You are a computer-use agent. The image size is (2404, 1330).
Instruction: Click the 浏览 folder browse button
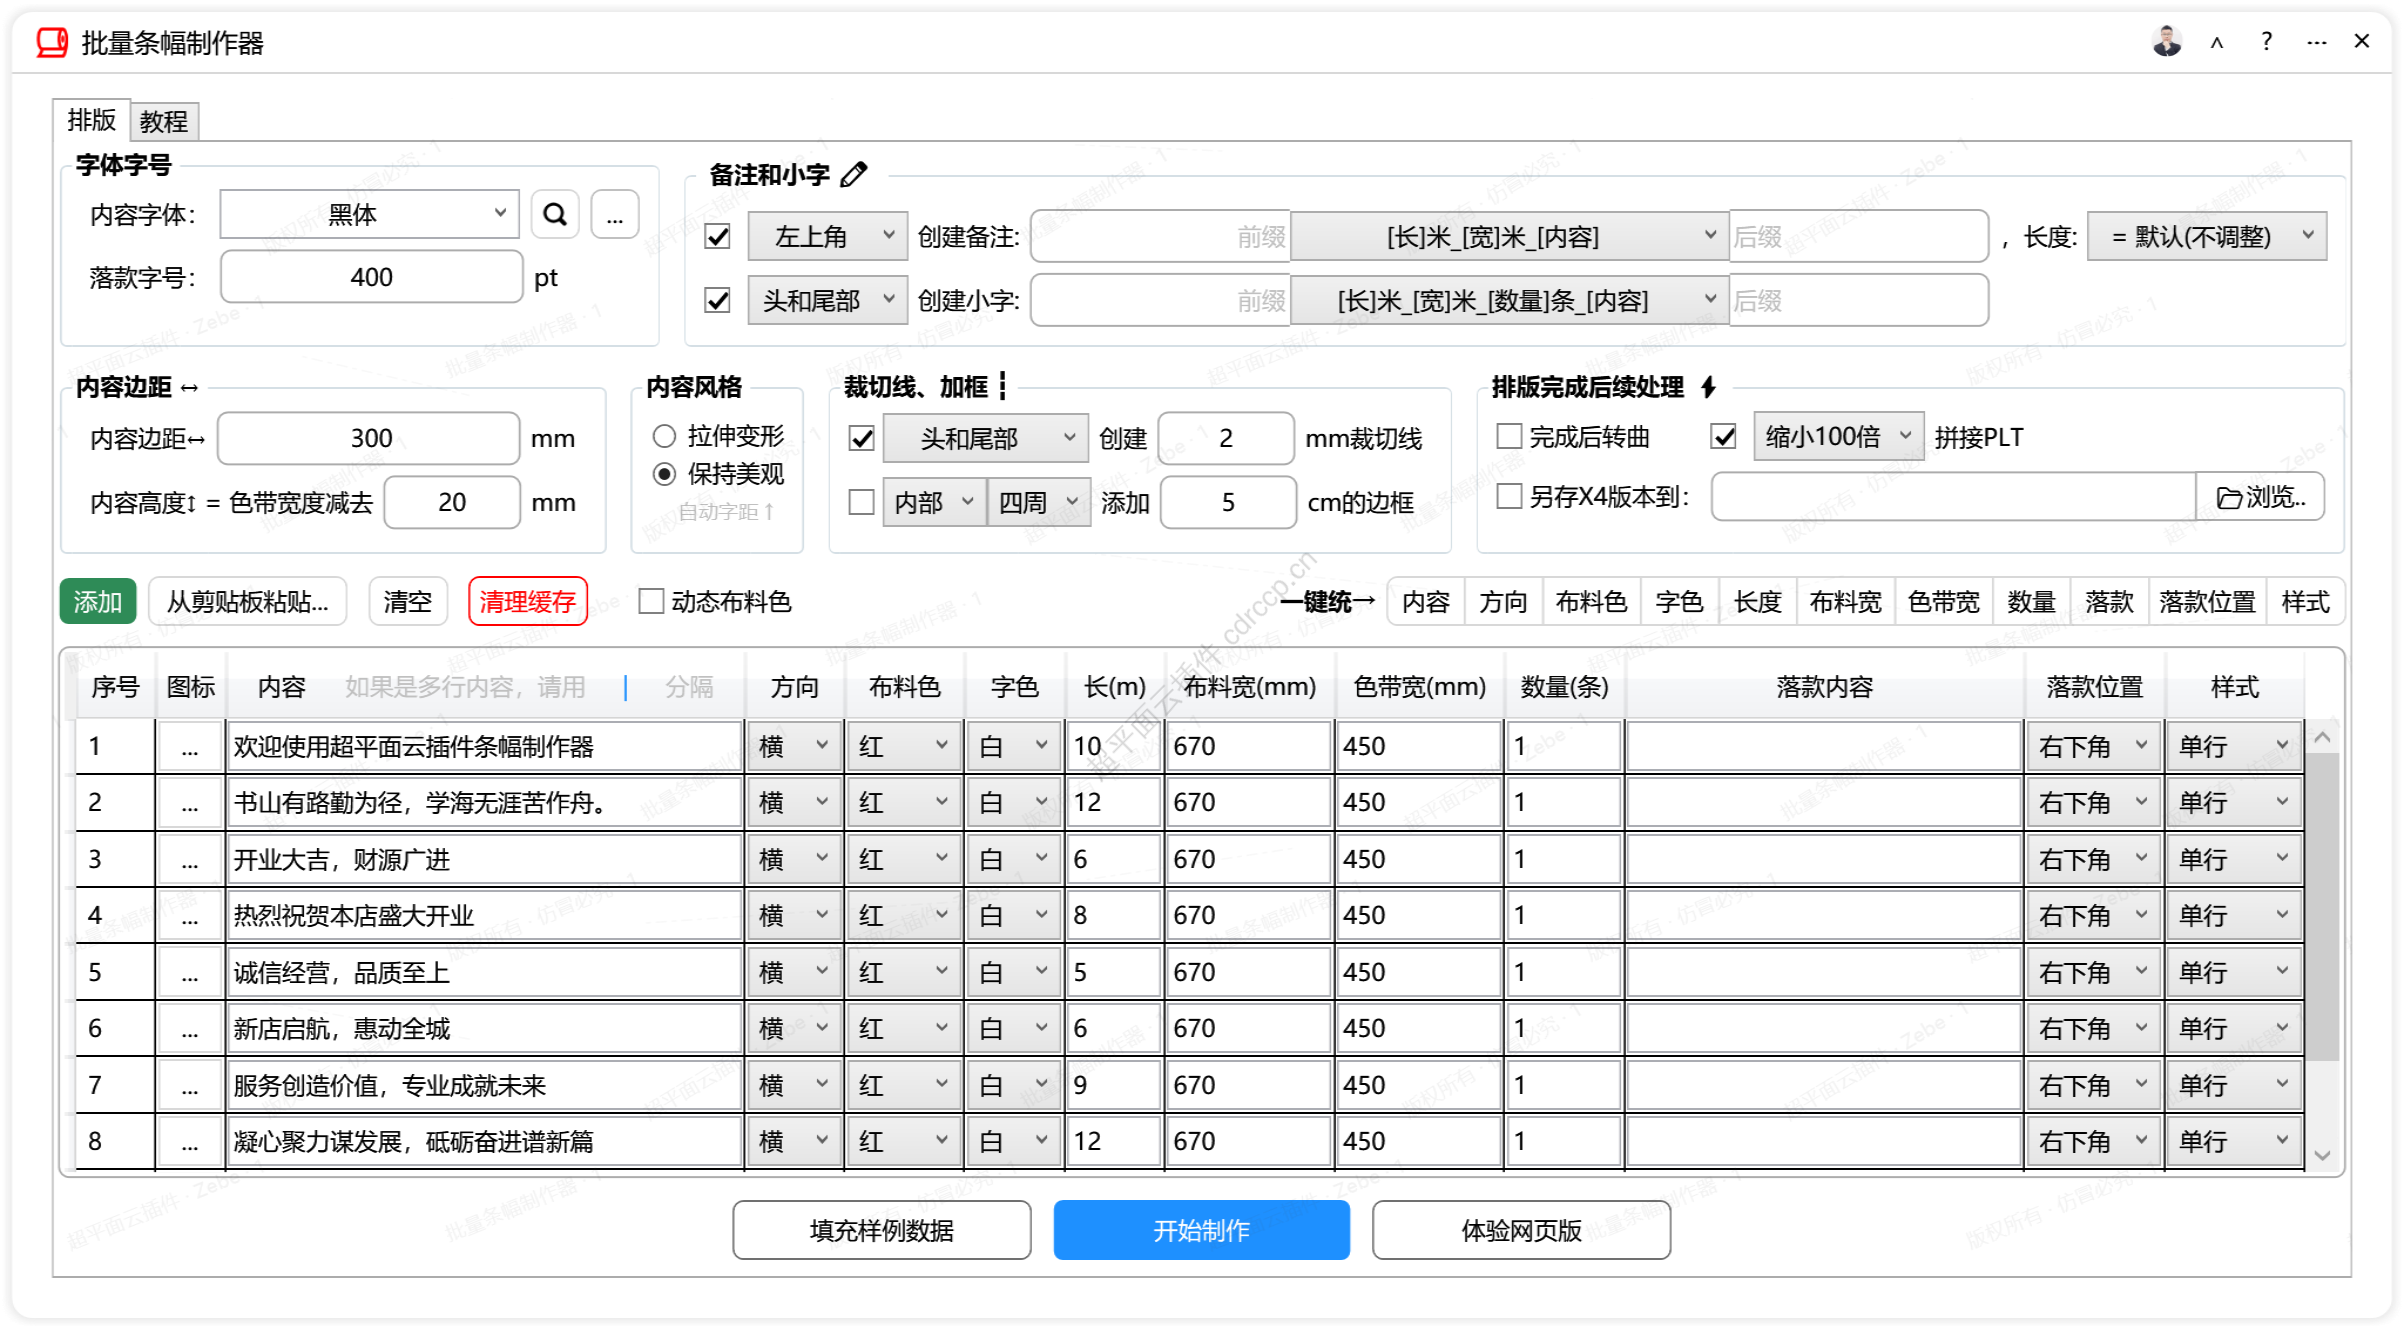pyautogui.click(x=2260, y=497)
